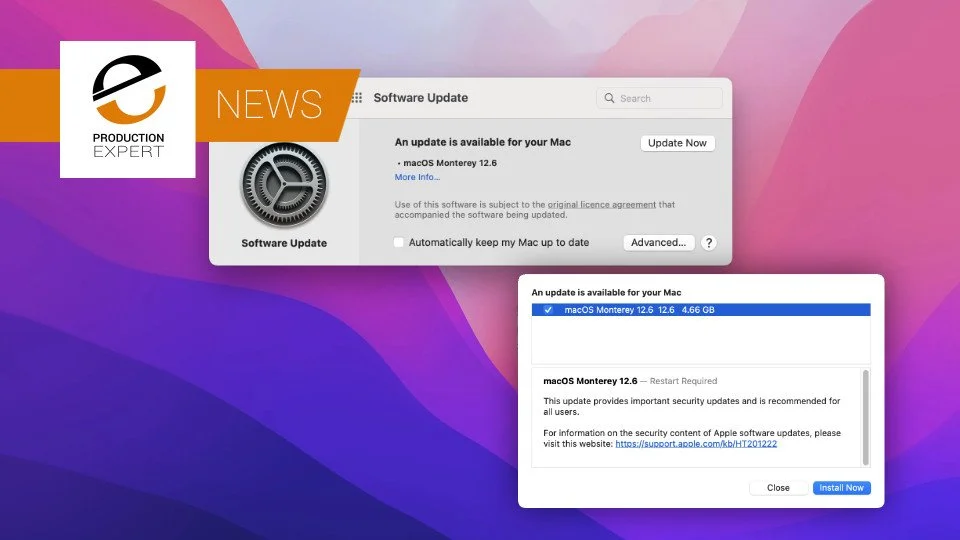Click the Install Now button
The width and height of the screenshot is (960, 540).
841,488
